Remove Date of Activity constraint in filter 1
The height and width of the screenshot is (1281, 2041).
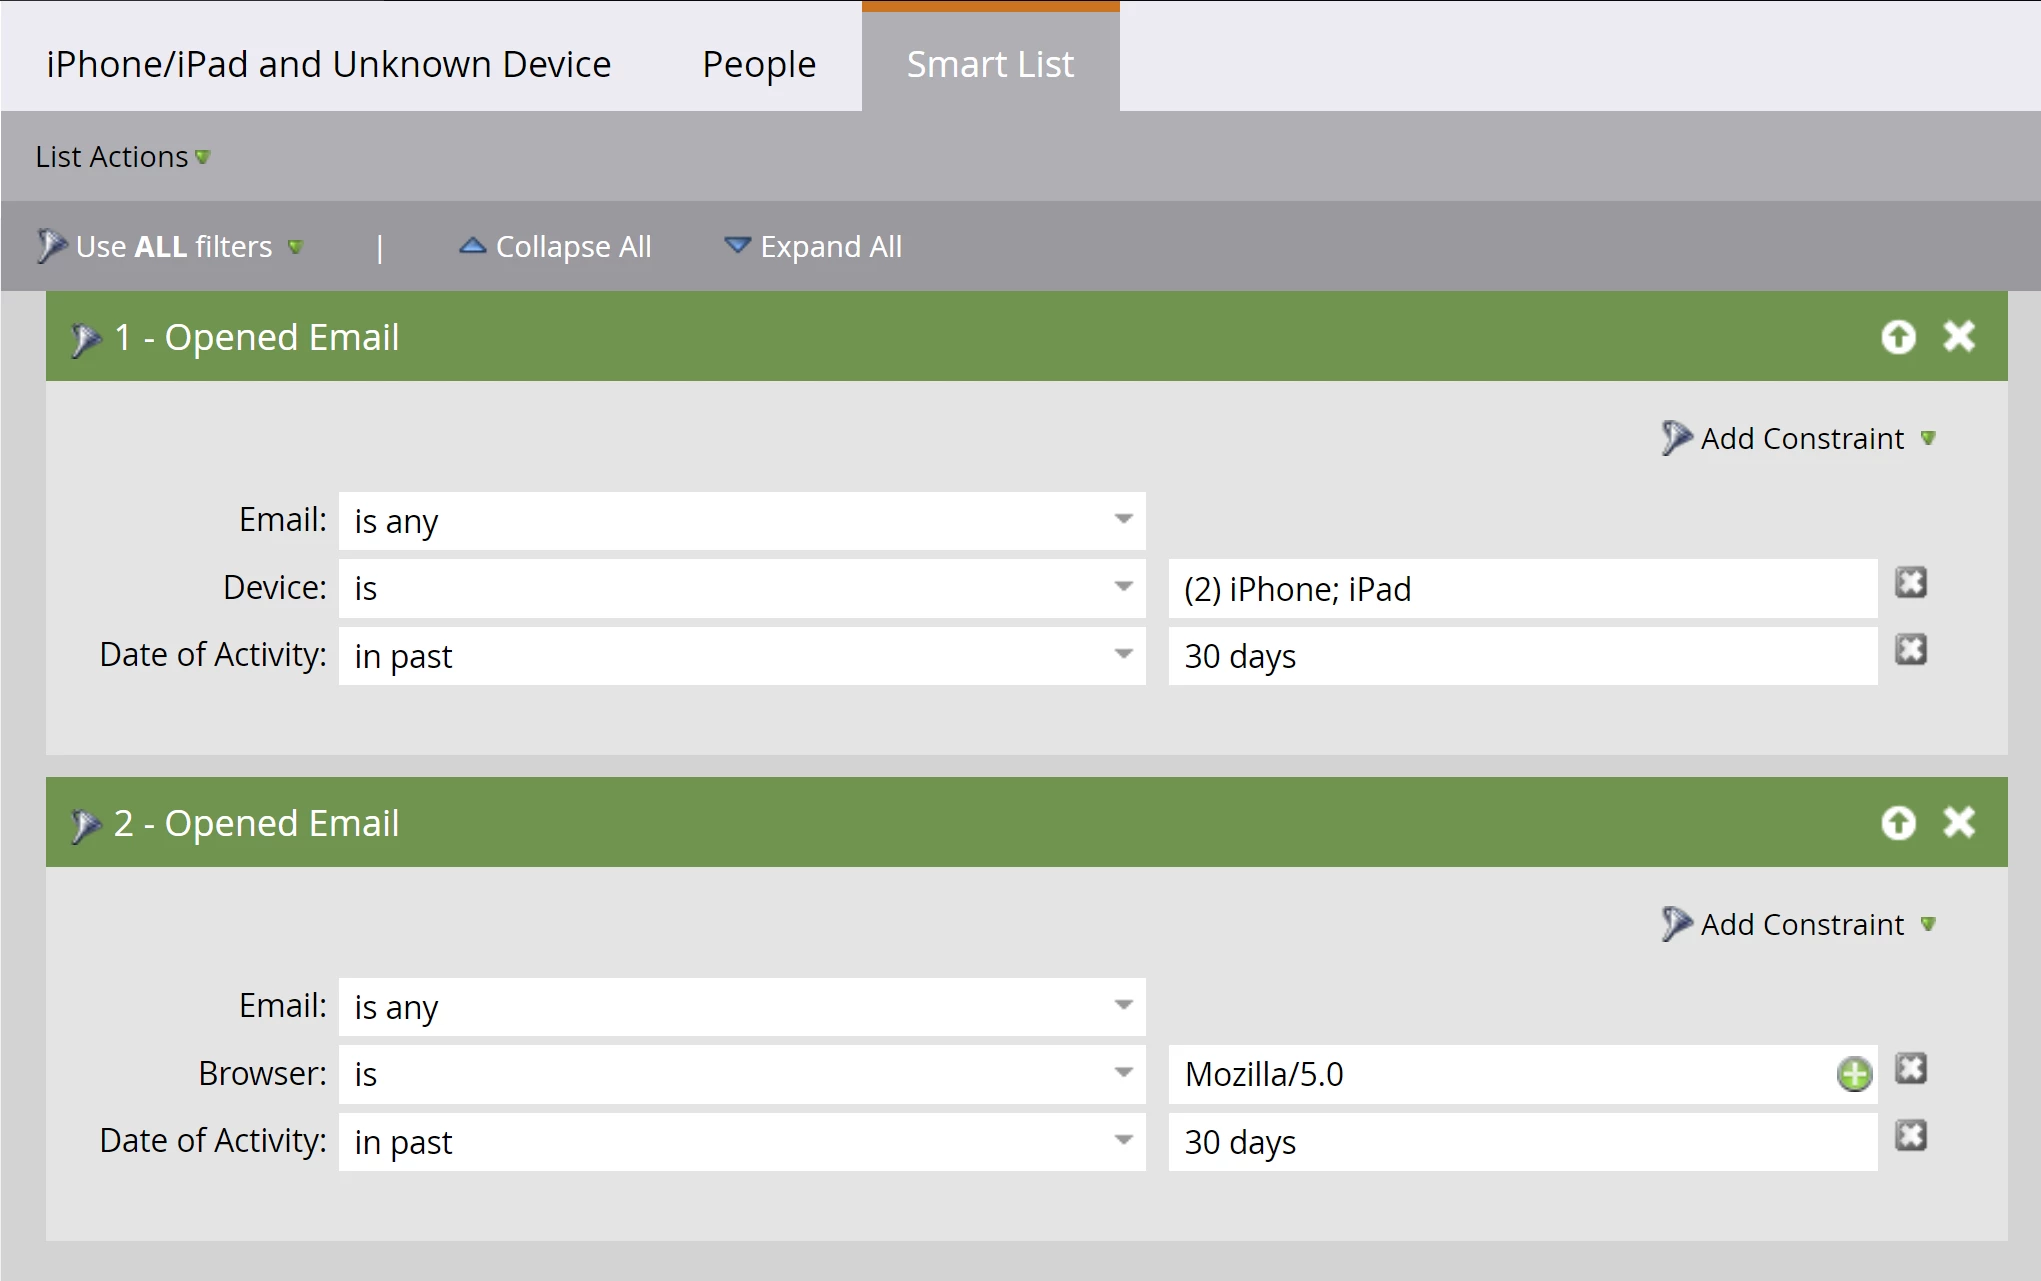(x=1910, y=650)
